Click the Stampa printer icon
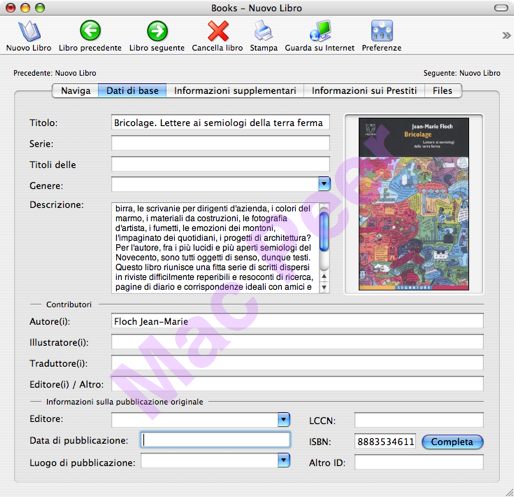This screenshot has height=497, width=514. [263, 31]
